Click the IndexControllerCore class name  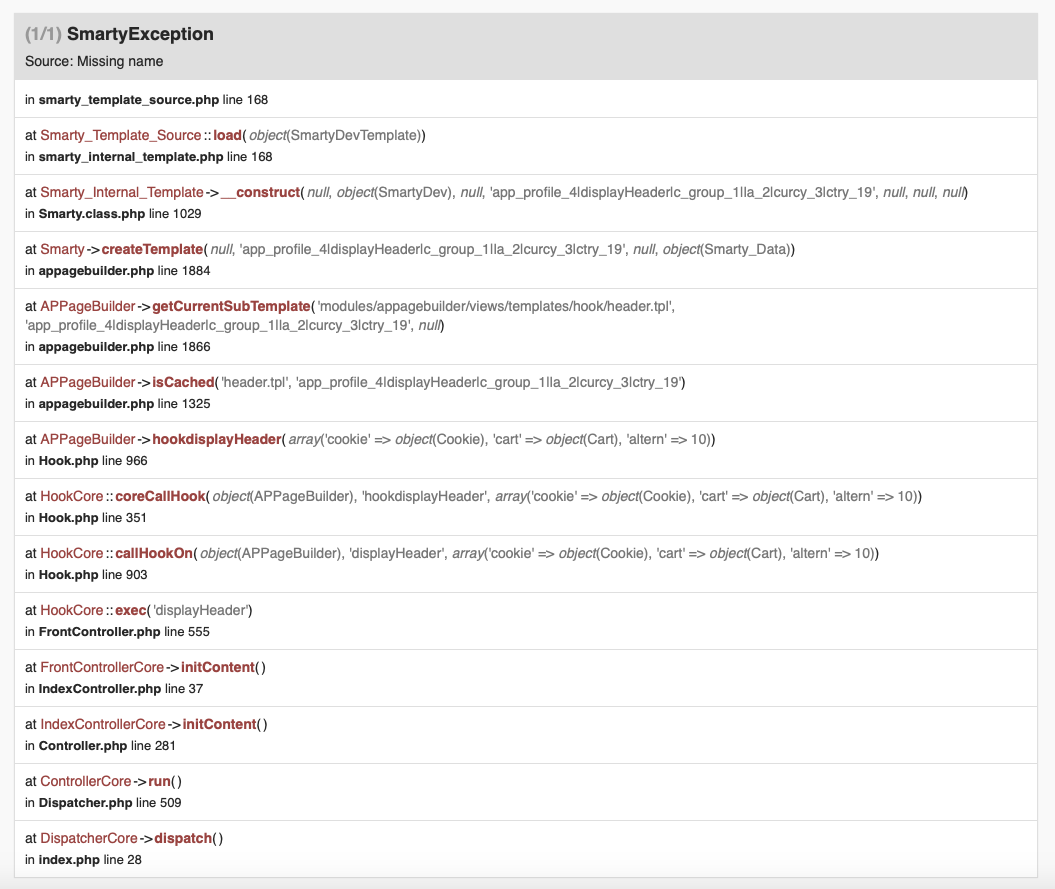click(103, 725)
